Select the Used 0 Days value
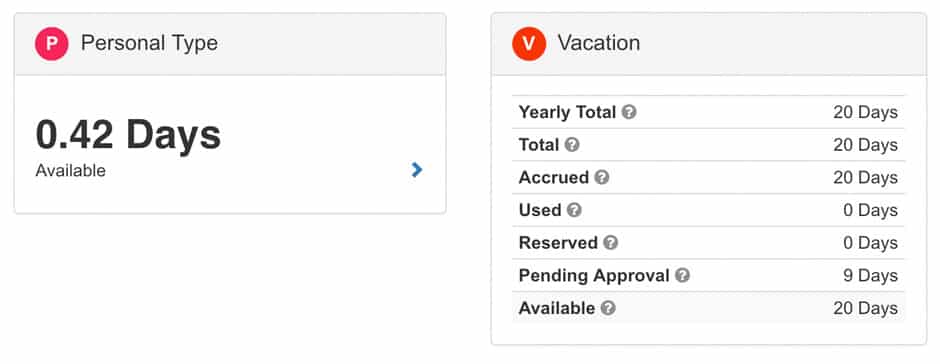The width and height of the screenshot is (940, 364). (x=870, y=210)
